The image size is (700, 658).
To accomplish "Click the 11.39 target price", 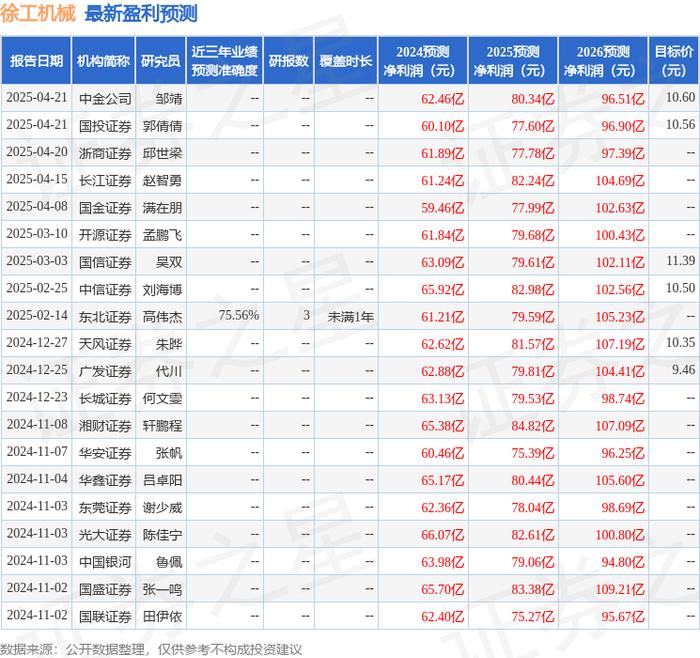I will (x=680, y=260).
